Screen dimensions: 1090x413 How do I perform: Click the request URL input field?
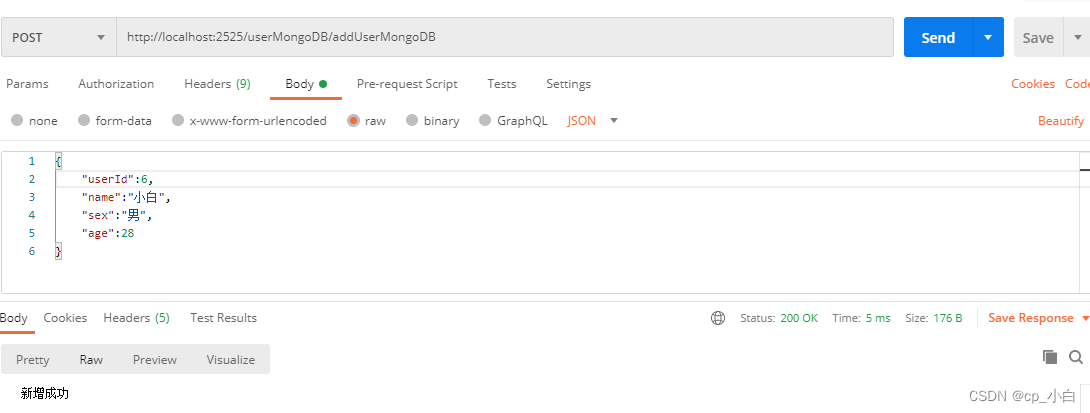click(505, 38)
